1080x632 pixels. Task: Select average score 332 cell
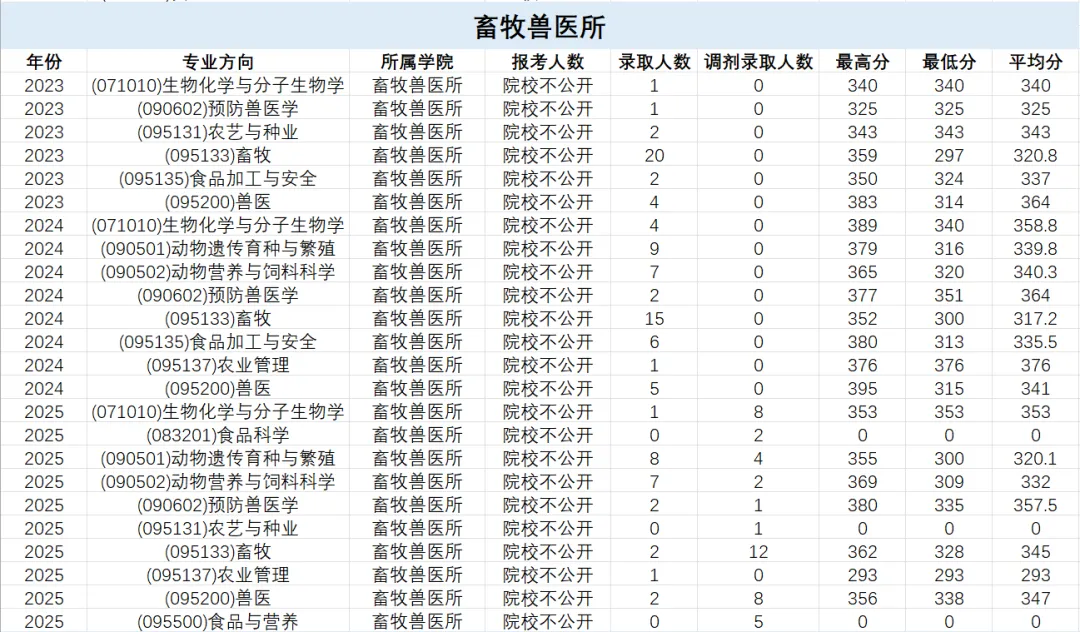coord(1035,482)
